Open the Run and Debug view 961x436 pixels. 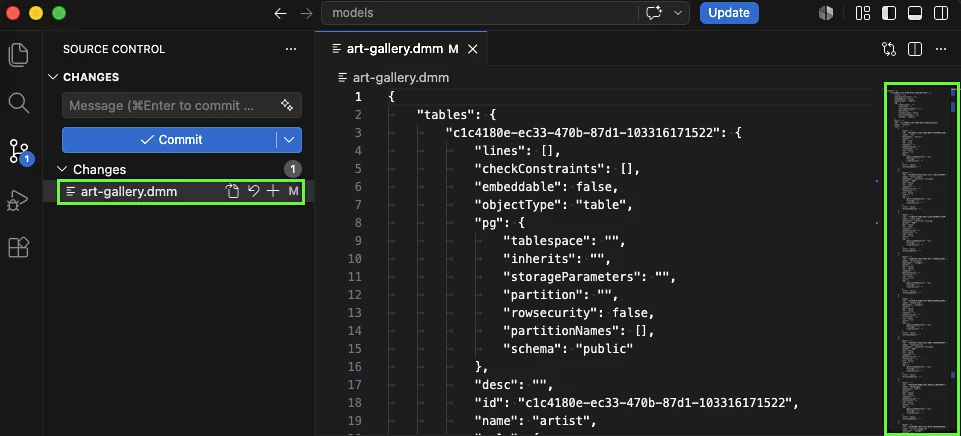click(x=18, y=200)
